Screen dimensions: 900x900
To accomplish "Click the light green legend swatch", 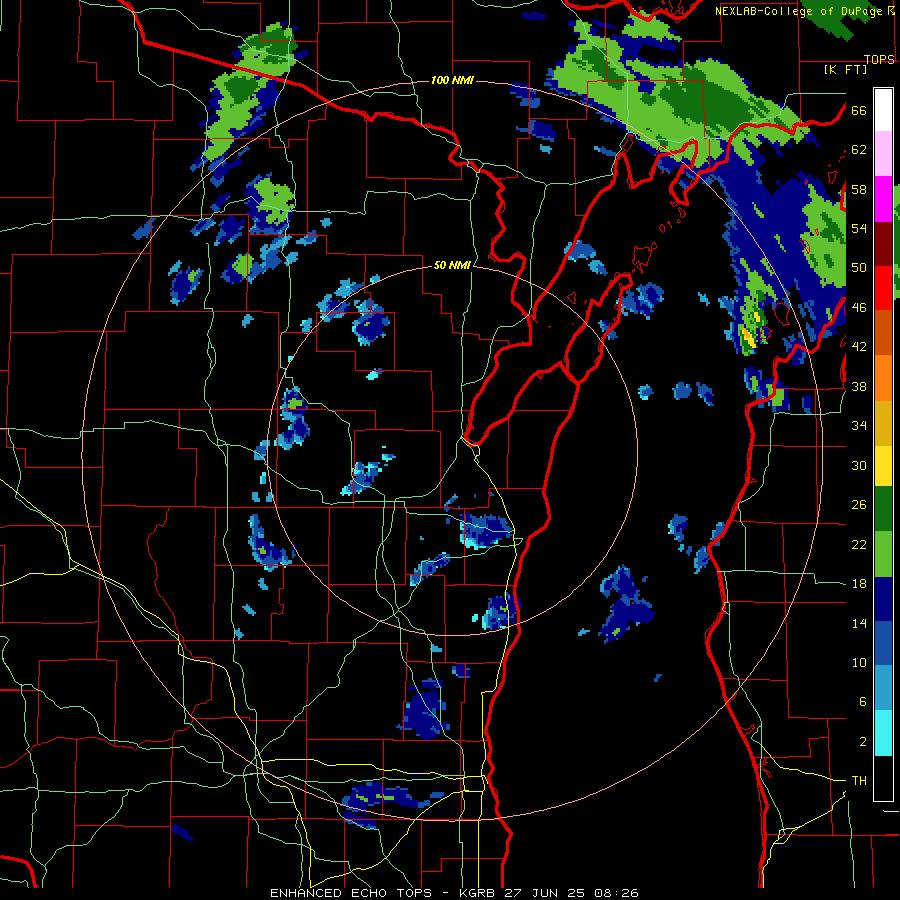I will (x=883, y=554).
